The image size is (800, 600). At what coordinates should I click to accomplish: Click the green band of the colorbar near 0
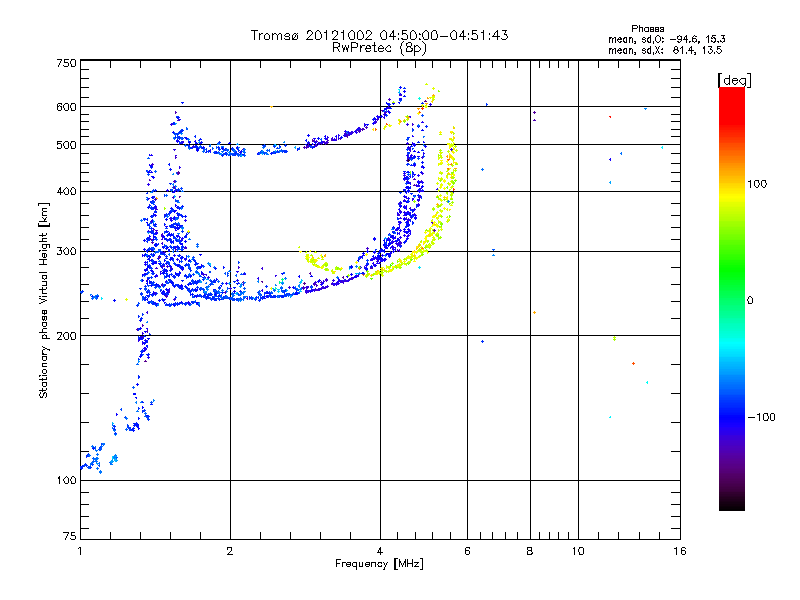coord(732,298)
